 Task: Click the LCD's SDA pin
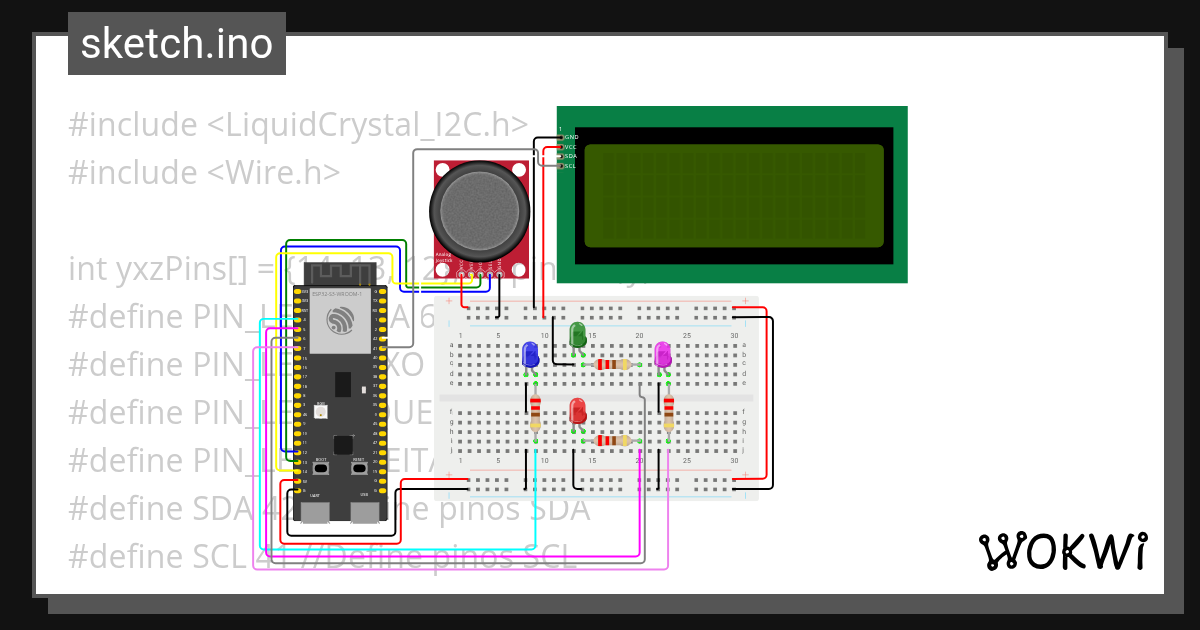tap(561, 156)
